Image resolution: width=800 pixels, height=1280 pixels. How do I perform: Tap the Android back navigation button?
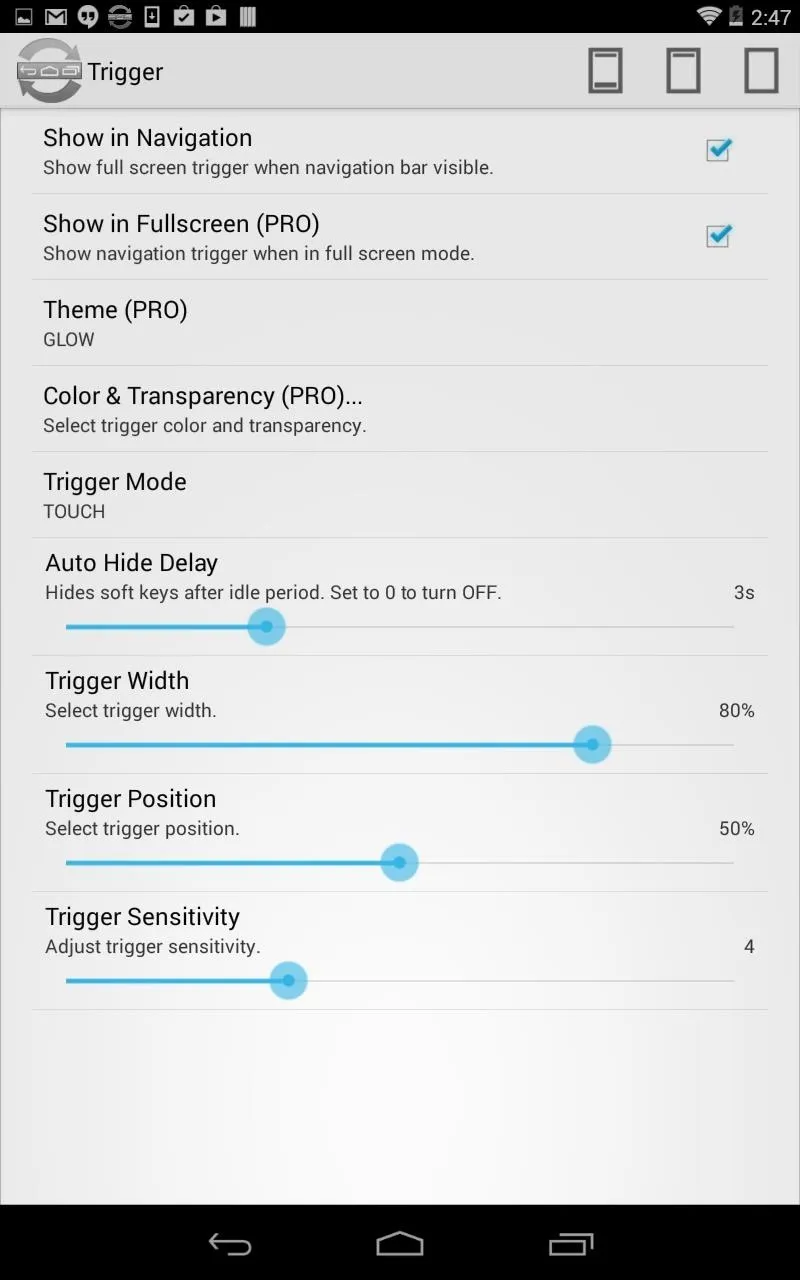coord(229,1243)
